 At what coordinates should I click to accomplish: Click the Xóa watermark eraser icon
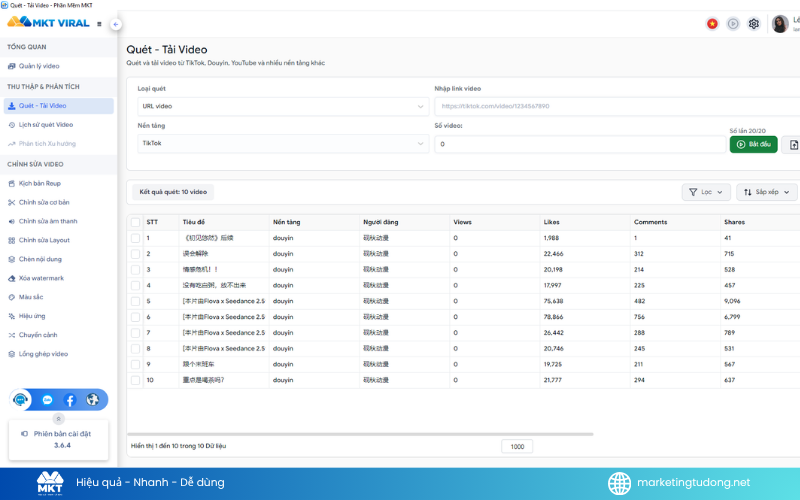tap(11, 279)
